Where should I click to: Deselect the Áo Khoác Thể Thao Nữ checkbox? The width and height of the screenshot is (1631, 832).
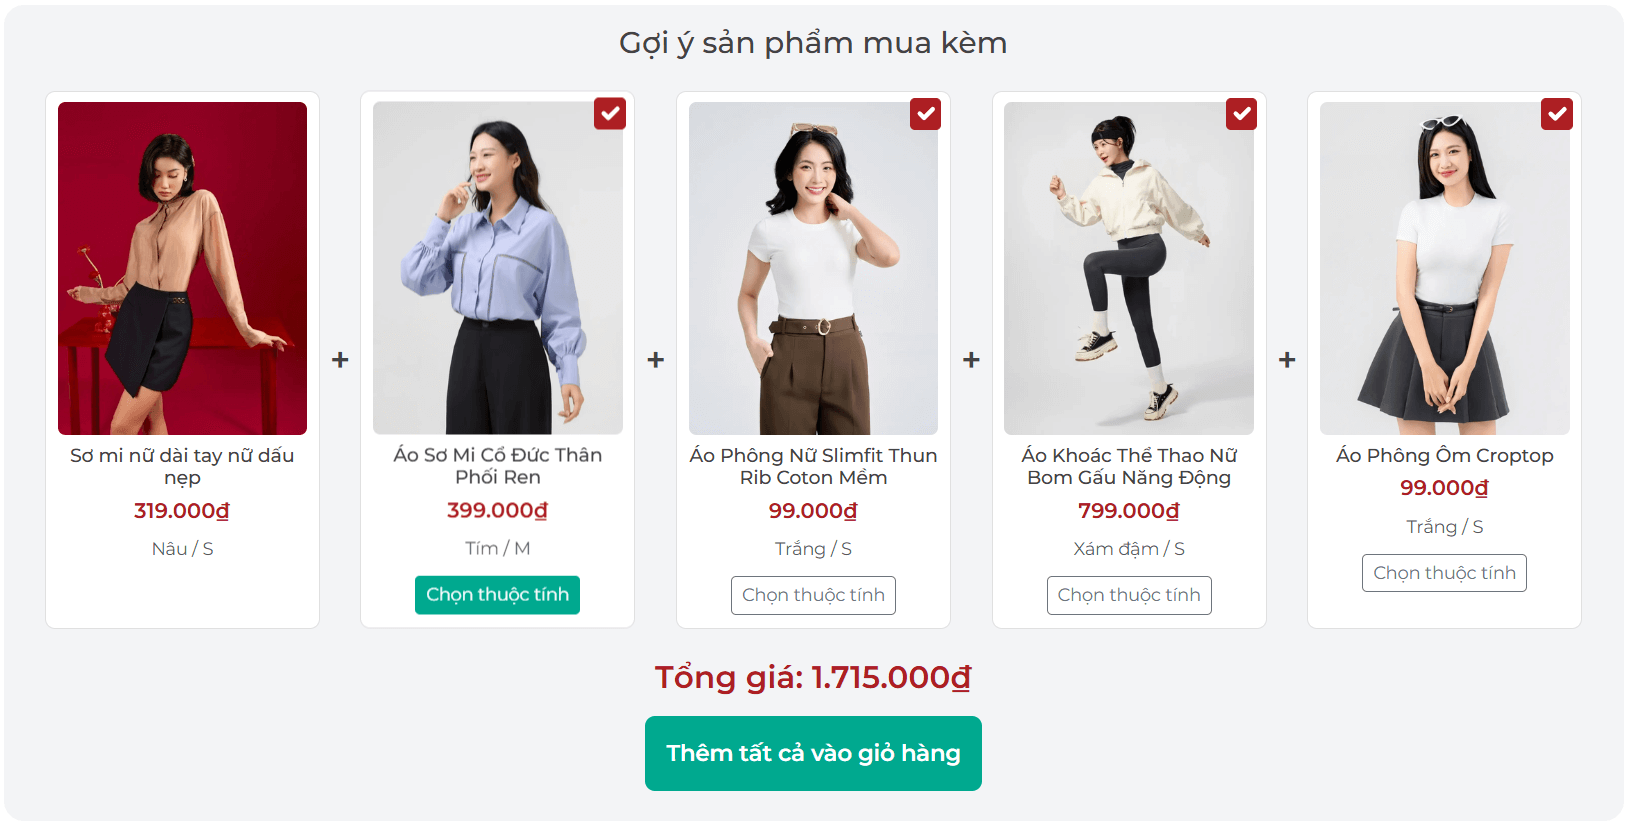point(1241,114)
